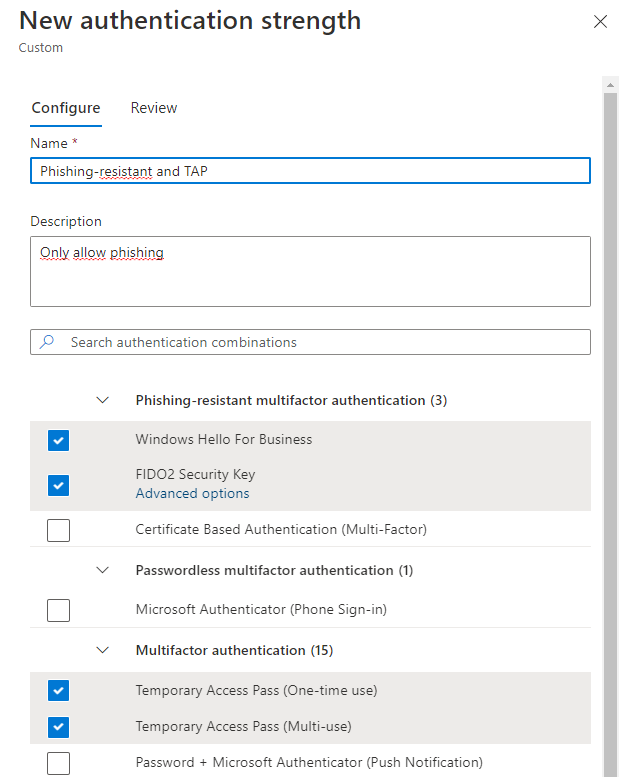
Task: Uncheck Windows Hello For Business
Action: point(58,440)
